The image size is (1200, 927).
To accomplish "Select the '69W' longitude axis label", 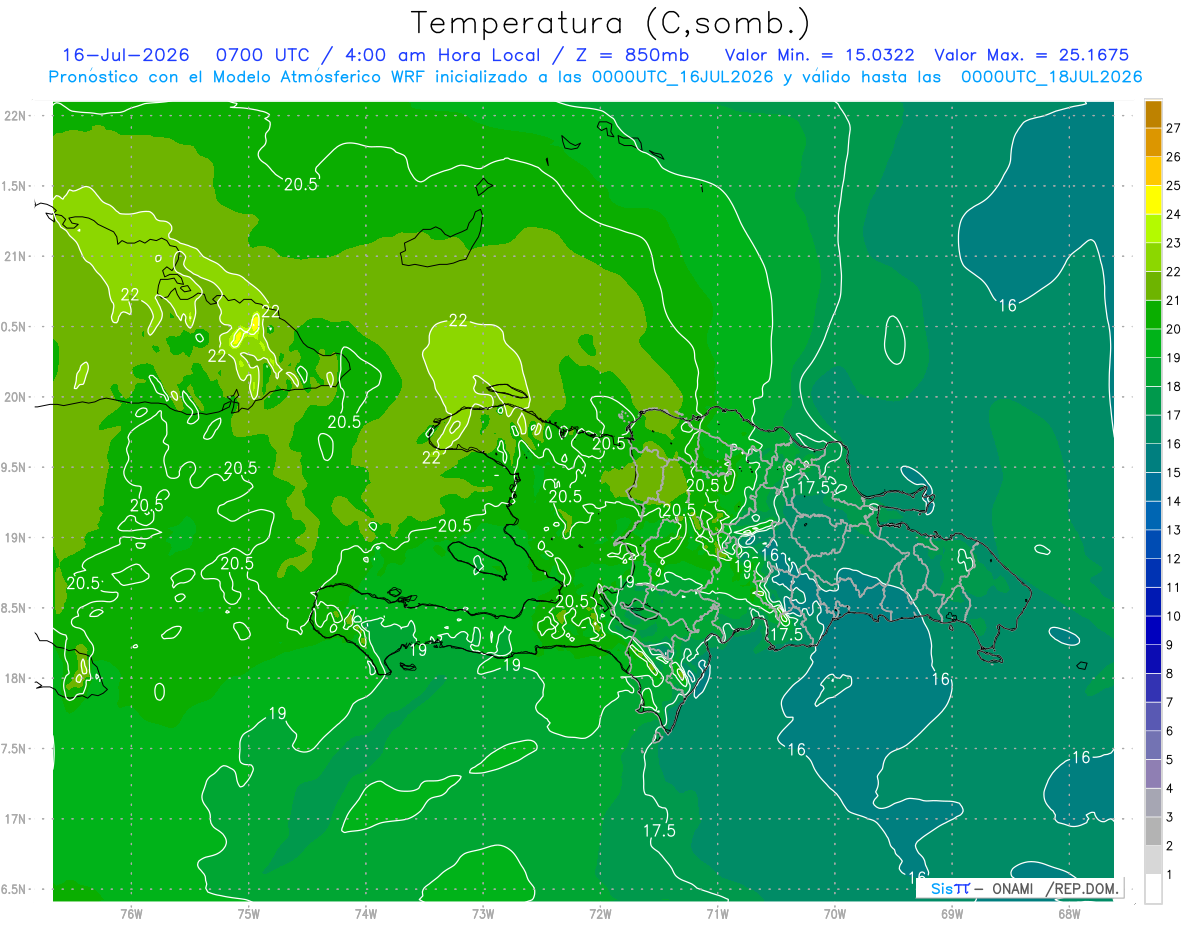I will coord(952,913).
